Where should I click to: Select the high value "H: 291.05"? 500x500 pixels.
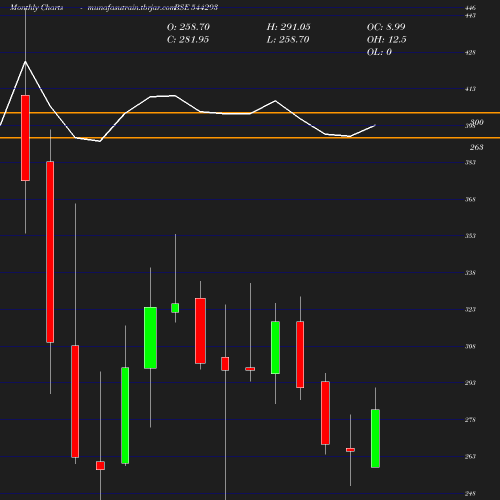(289, 27)
